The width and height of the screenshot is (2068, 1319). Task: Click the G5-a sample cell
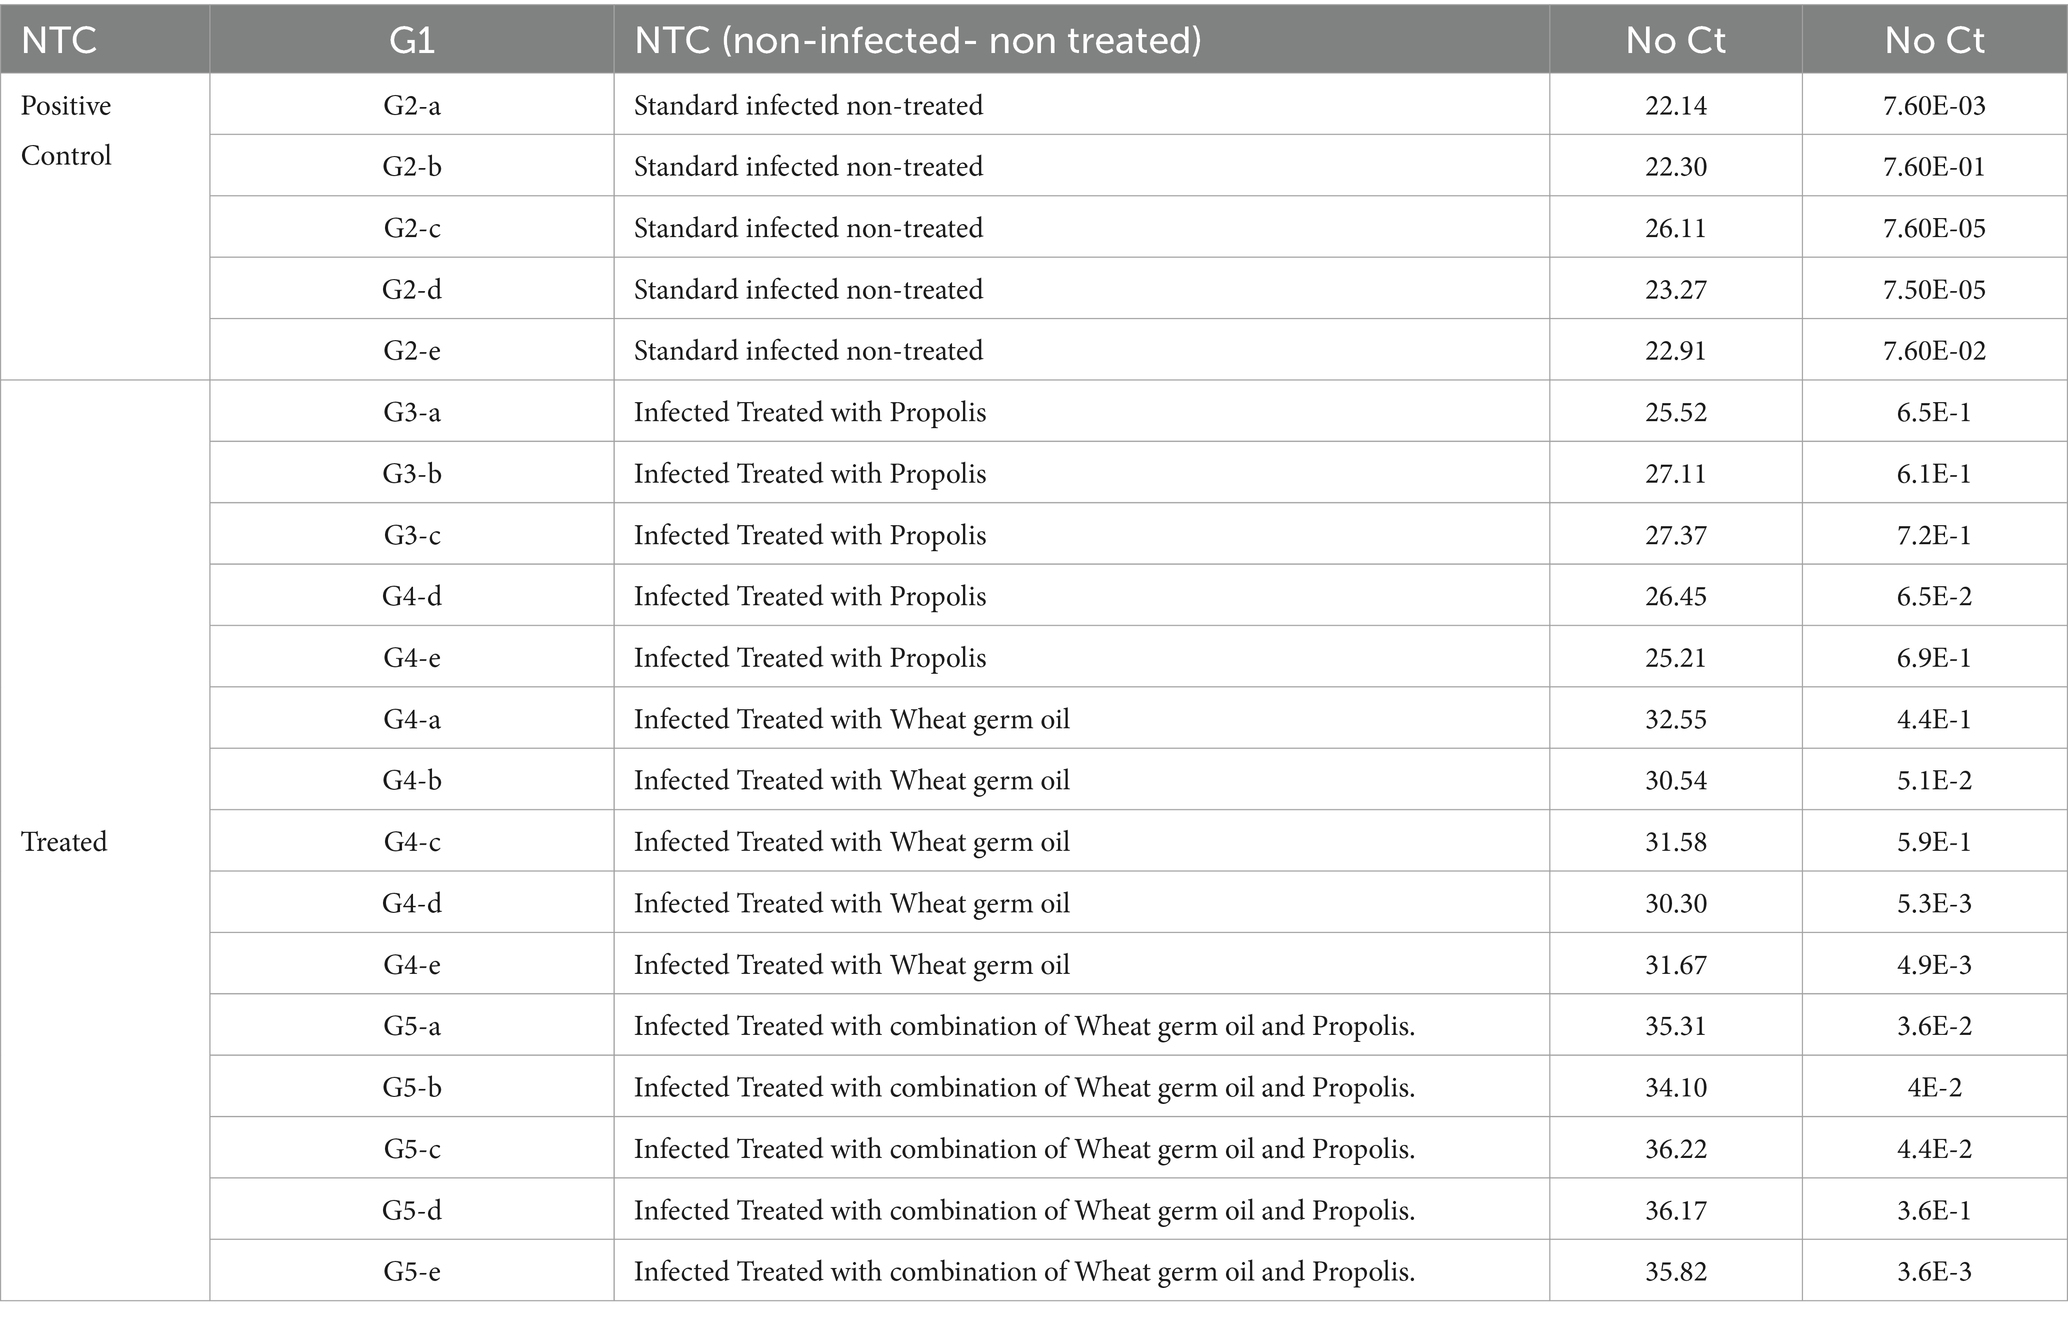click(412, 1026)
